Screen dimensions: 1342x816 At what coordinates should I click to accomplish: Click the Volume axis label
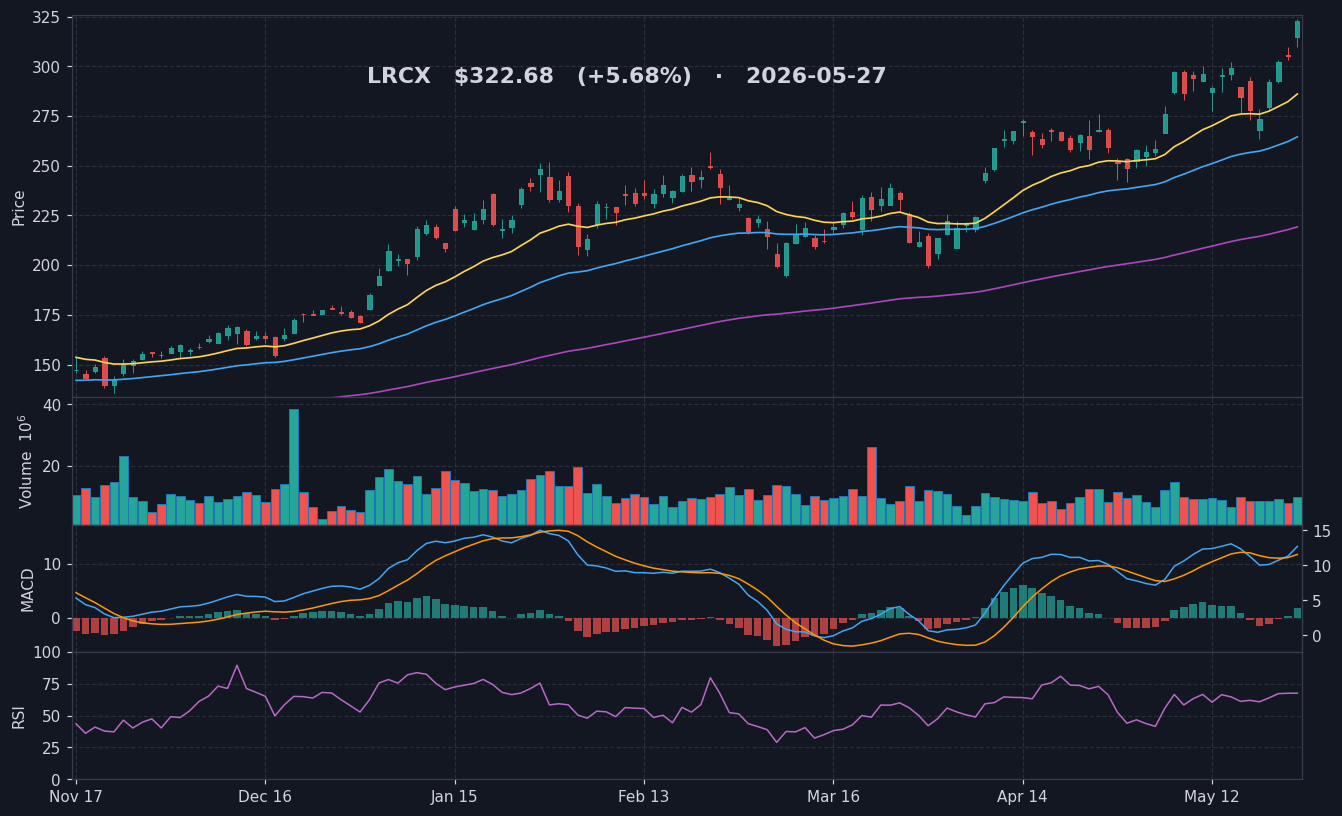coord(26,461)
